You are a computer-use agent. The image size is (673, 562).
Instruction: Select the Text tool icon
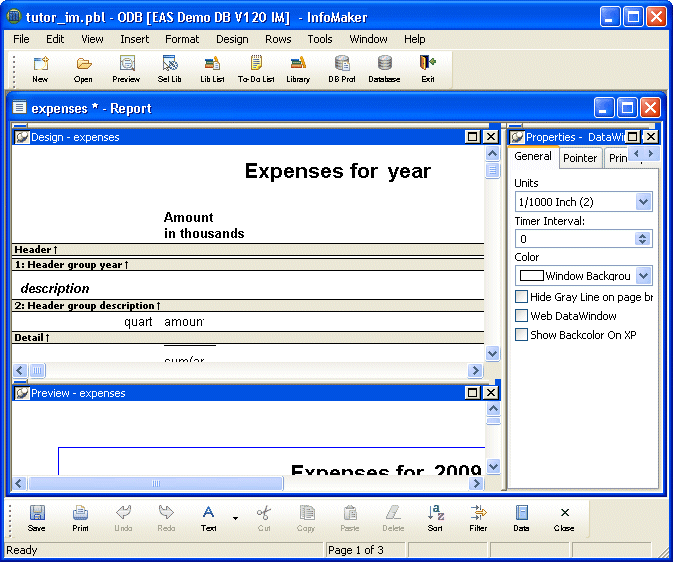coord(209,518)
